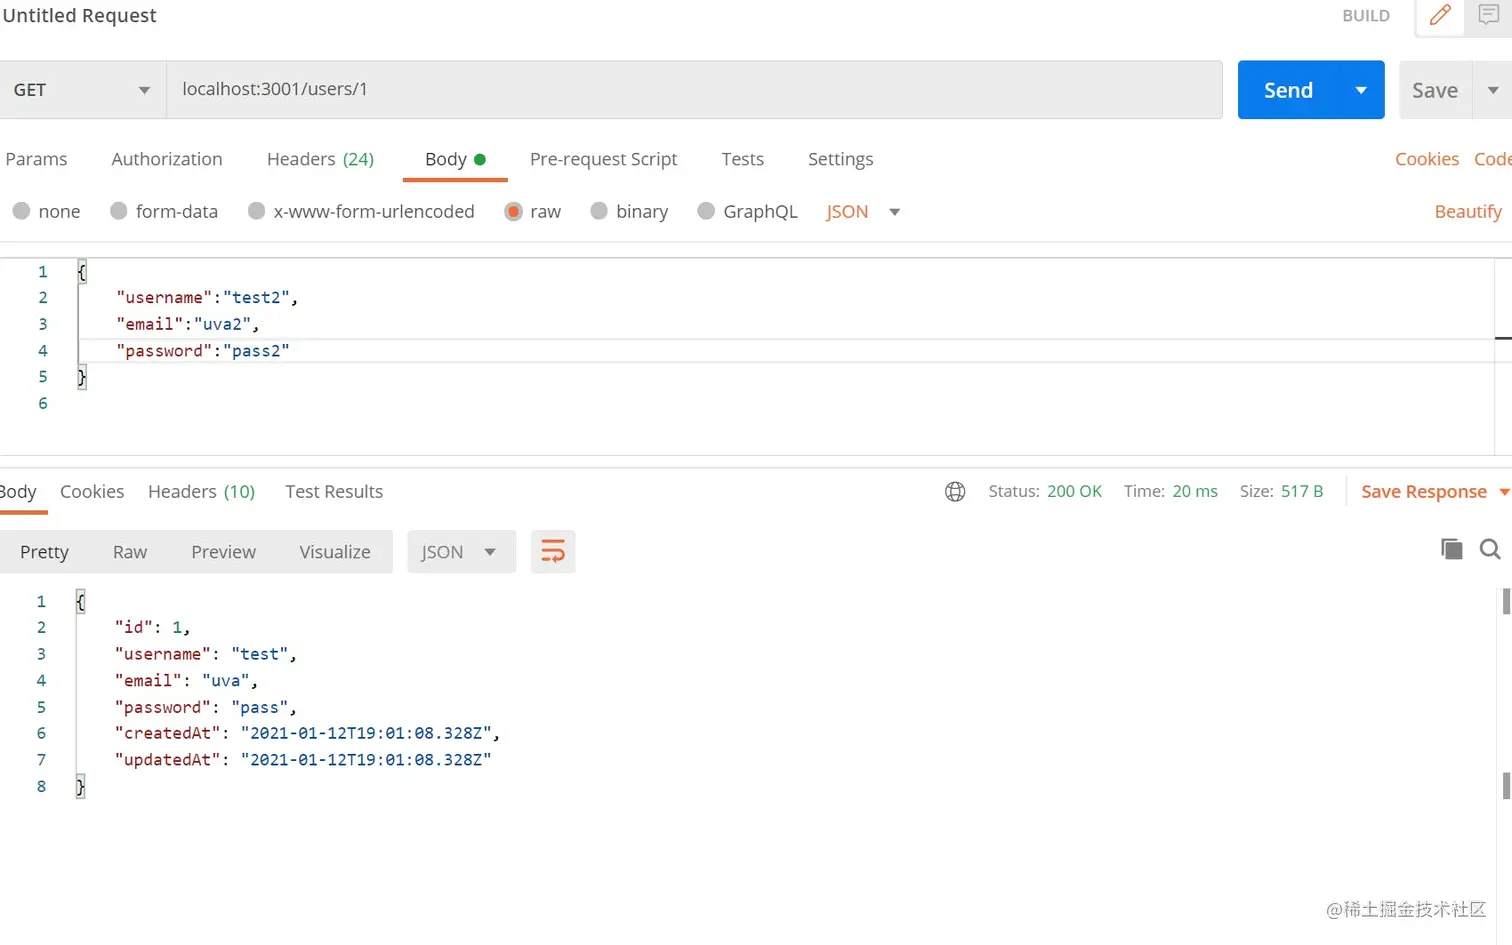The width and height of the screenshot is (1512, 945).
Task: Expand the Save Response dropdown
Action: click(x=1504, y=491)
